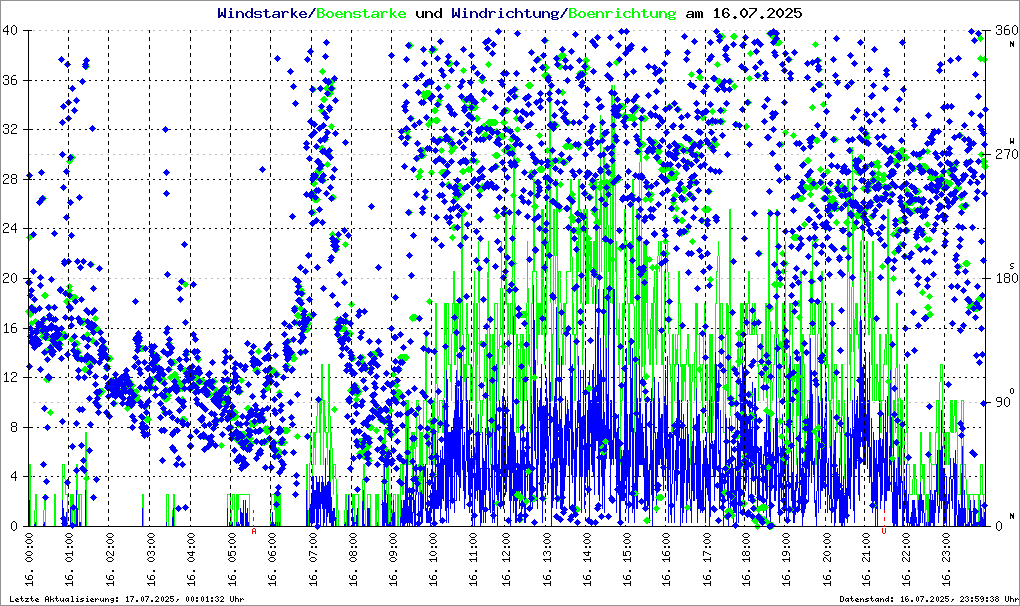Image resolution: width=1020 pixels, height=606 pixels.
Task: Click the "O" compass label above 90
Action: tap(1012, 390)
